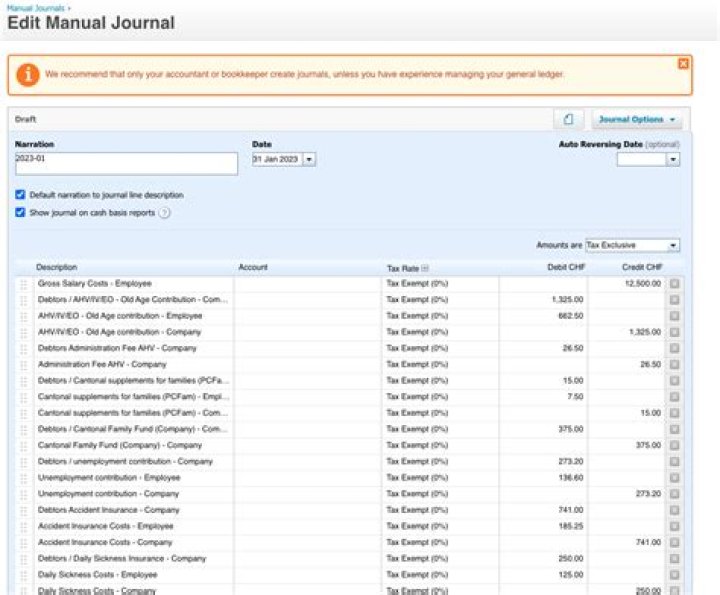Click Tax Rate cell of Administration Fee AHV - Company
Image resolution: width=720 pixels, height=595 pixels.
pyautogui.click(x=441, y=365)
